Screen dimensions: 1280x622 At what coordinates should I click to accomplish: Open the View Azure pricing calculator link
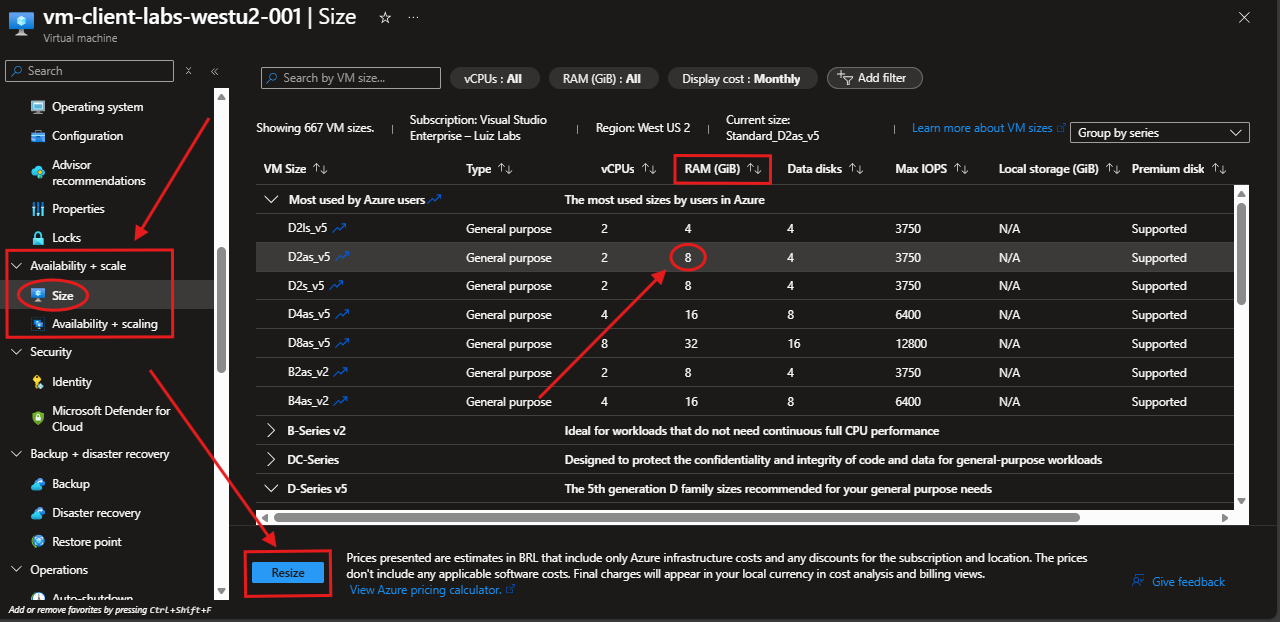pos(425,590)
